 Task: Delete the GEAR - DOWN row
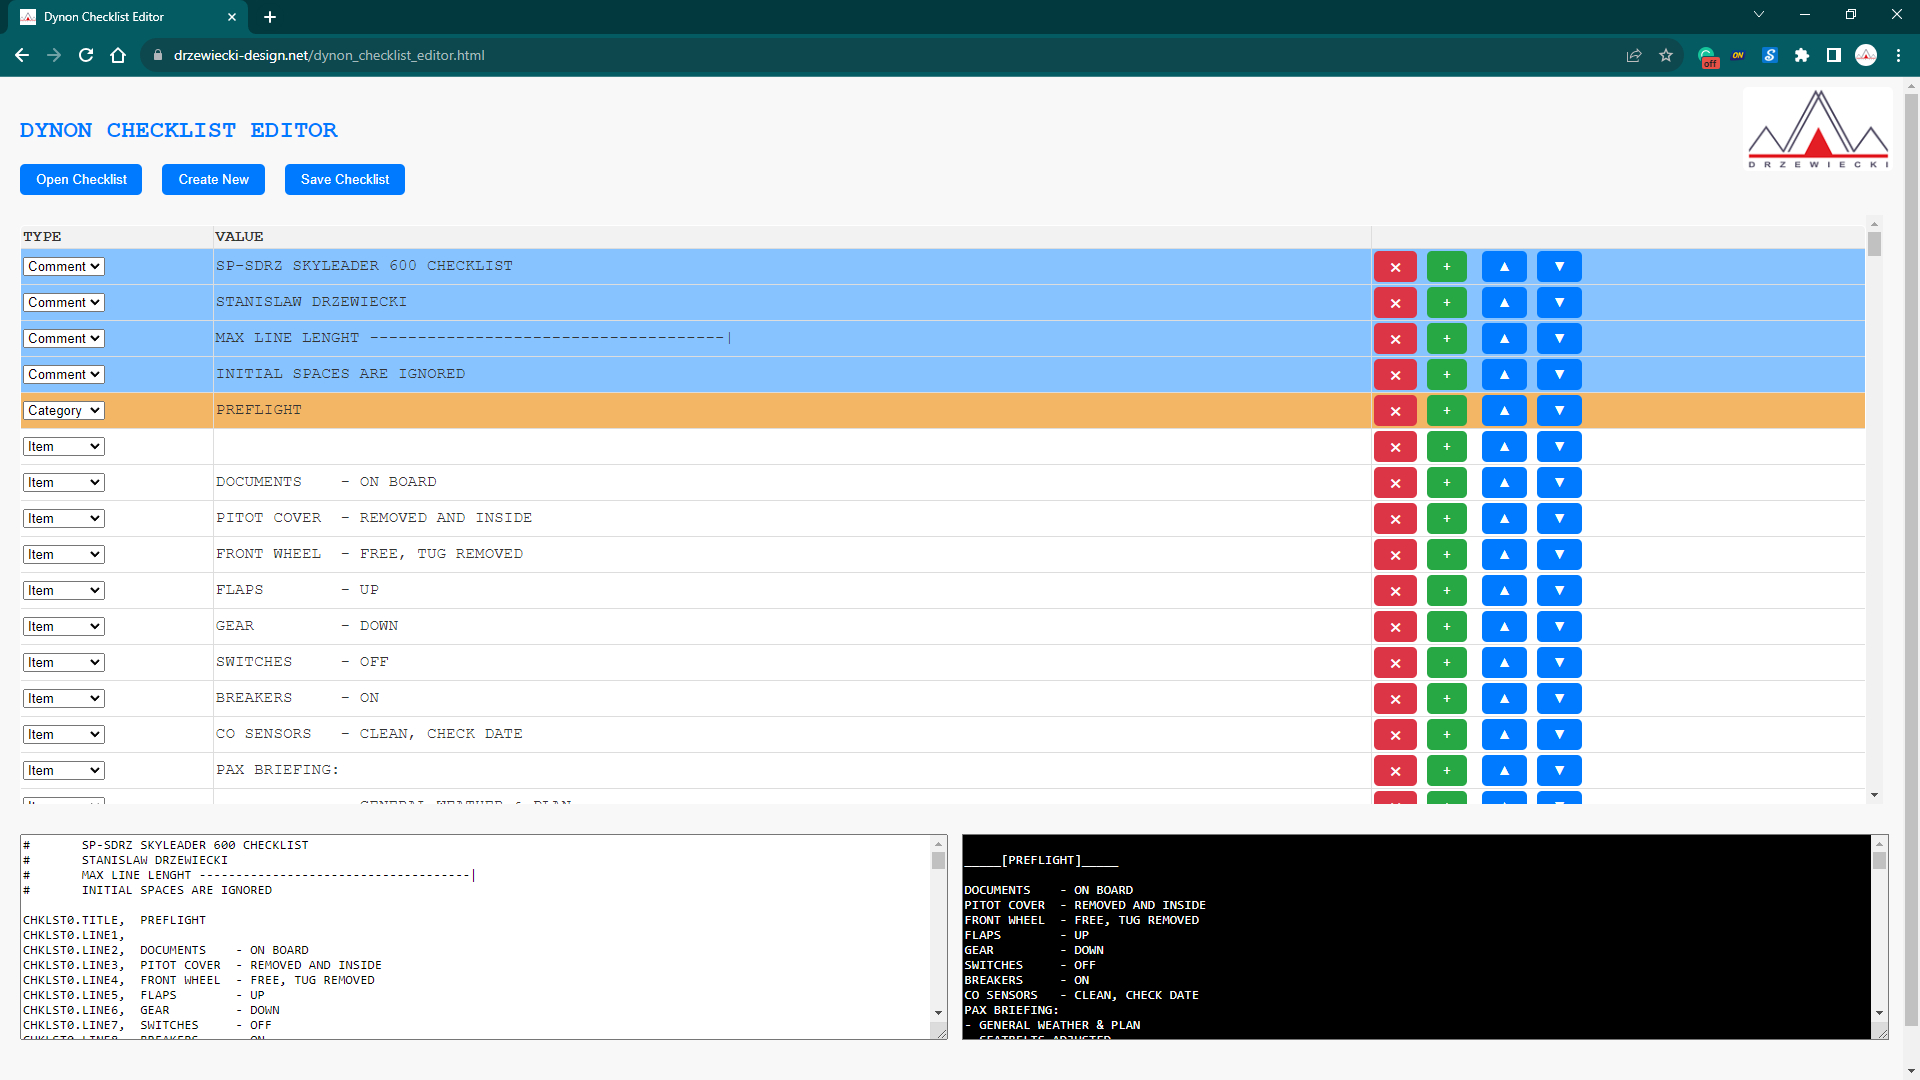pos(1395,627)
